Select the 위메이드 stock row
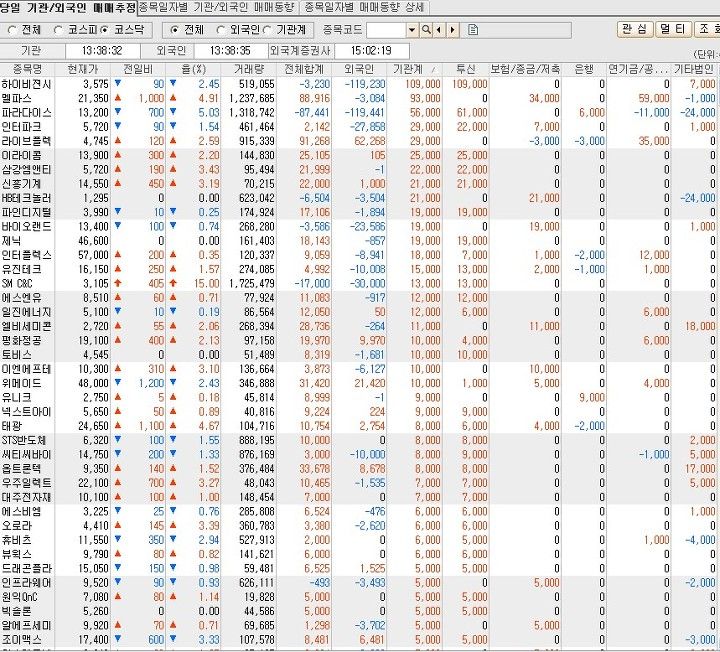The height and width of the screenshot is (652, 720). tap(358, 383)
